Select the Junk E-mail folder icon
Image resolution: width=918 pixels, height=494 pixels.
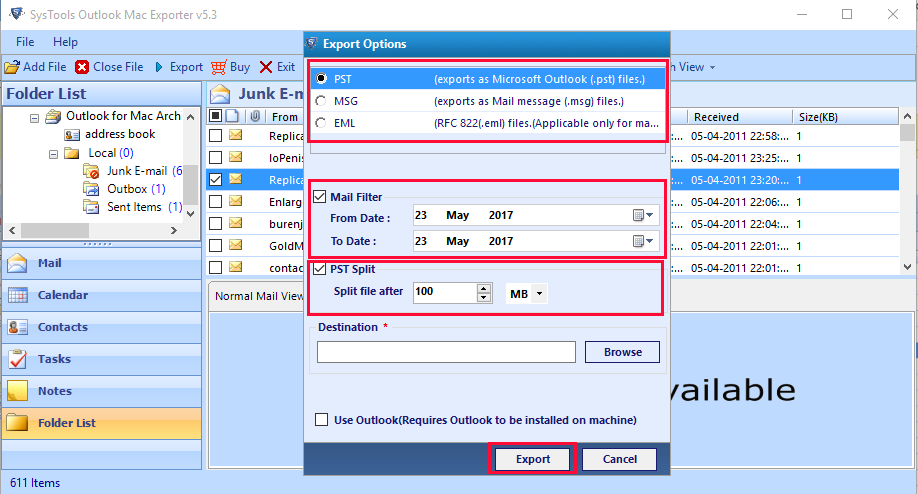91,171
